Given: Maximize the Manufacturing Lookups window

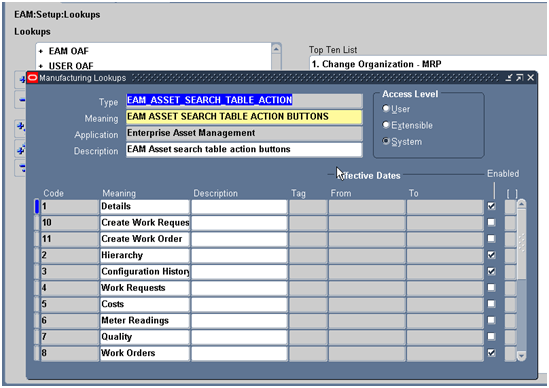Looking at the screenshot, I should pyautogui.click(x=520, y=78).
